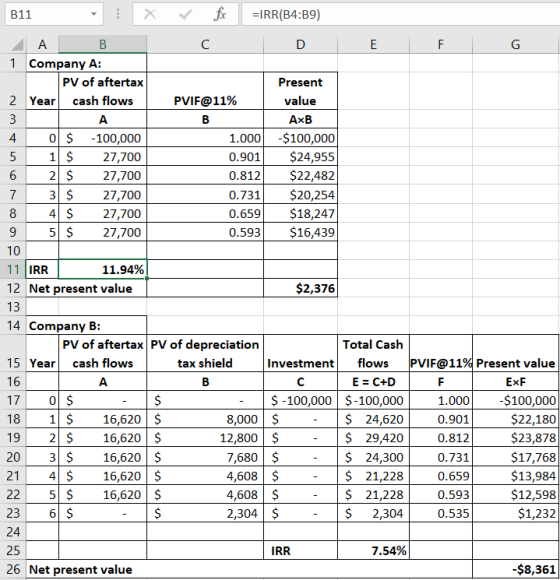
Task: Click the $2,376 net present value cell
Action: 300,288
